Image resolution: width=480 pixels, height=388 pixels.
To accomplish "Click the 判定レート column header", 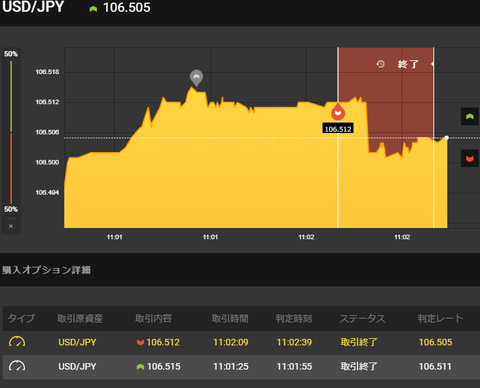I will [x=440, y=318].
